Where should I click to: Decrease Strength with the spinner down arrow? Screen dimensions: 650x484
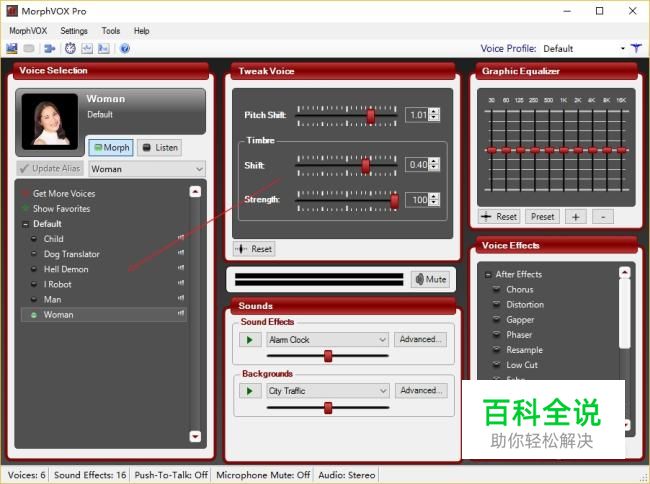point(434,203)
